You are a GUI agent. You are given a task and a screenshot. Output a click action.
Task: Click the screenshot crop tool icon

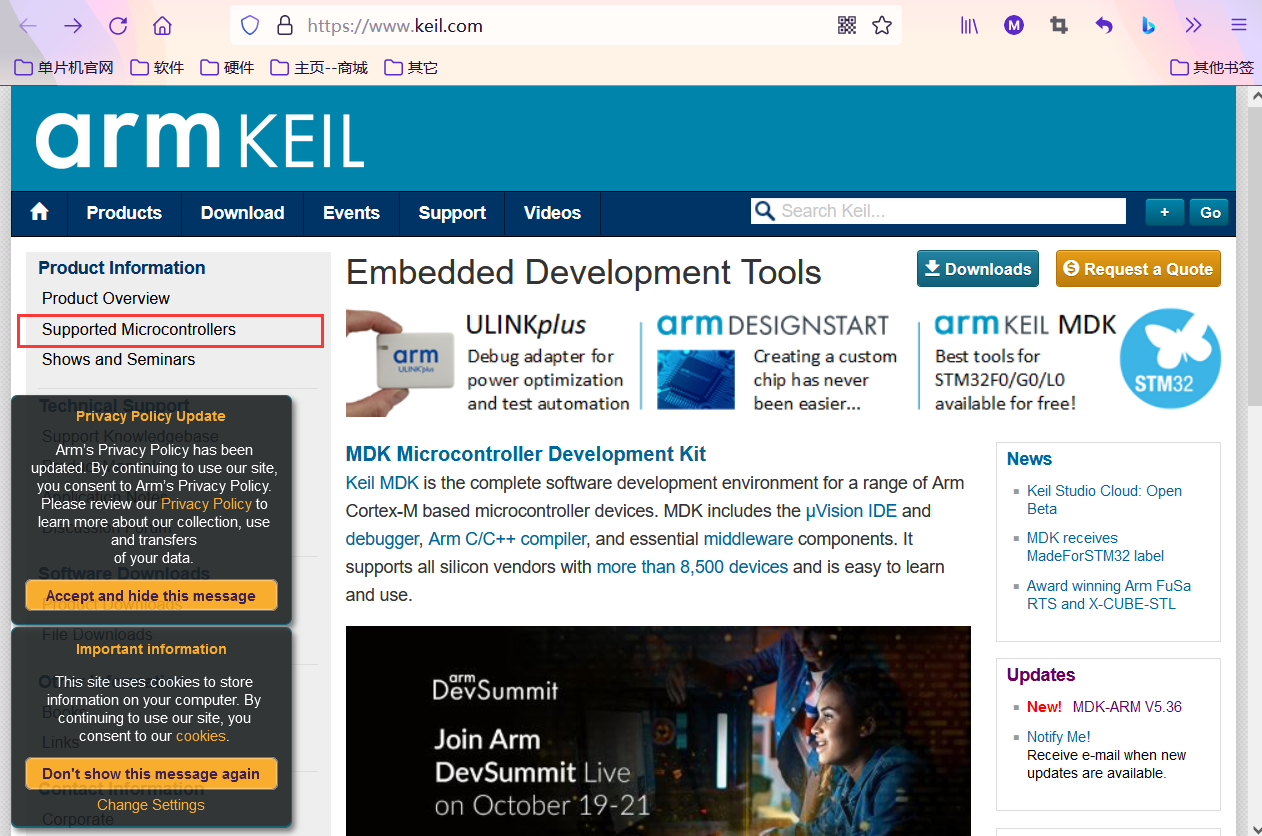click(1059, 25)
